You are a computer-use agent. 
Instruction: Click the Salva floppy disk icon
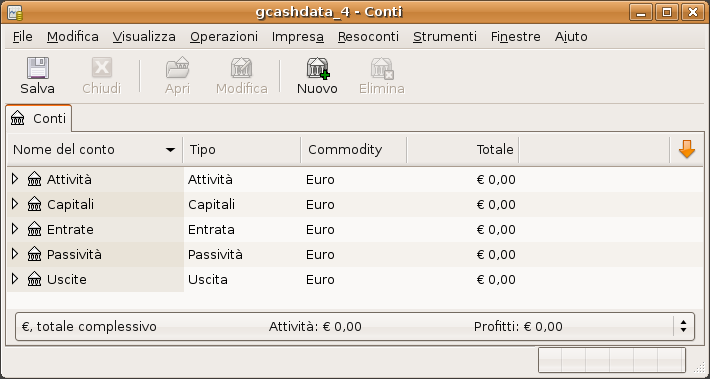38,68
